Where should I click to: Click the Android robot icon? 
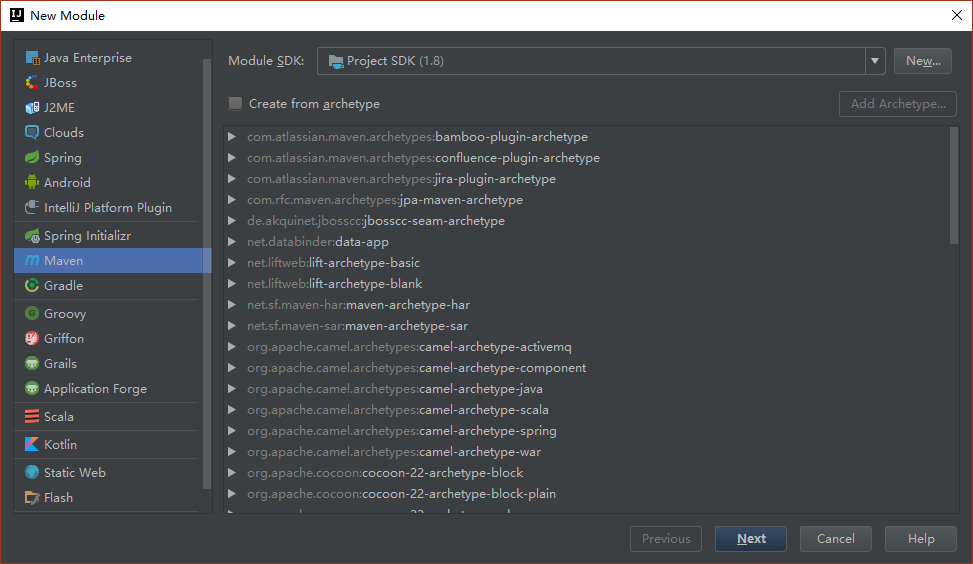32,182
